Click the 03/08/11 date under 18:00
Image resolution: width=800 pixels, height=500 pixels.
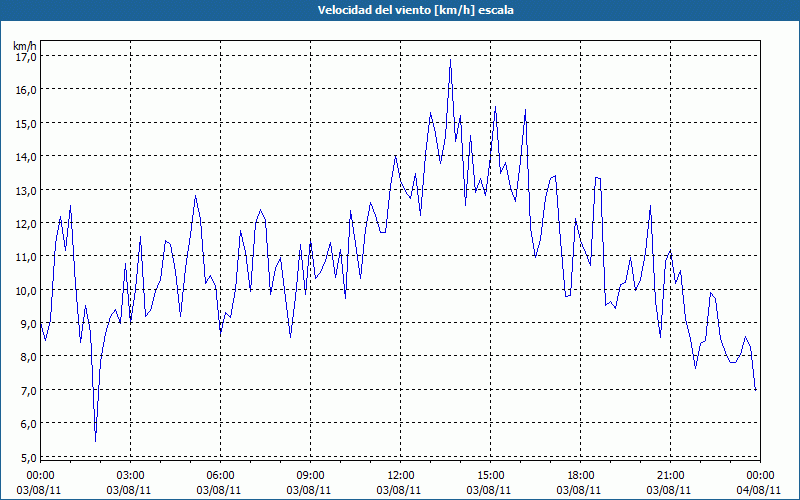click(579, 490)
